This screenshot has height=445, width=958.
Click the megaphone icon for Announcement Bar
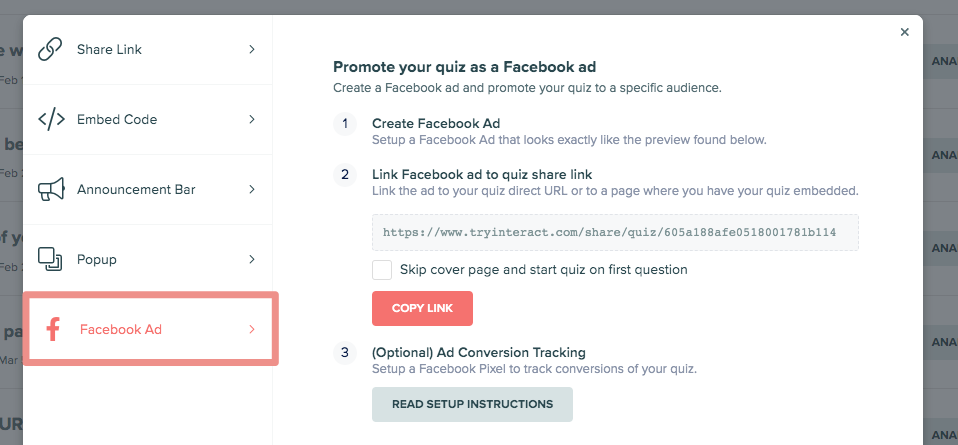pyautogui.click(x=51, y=189)
